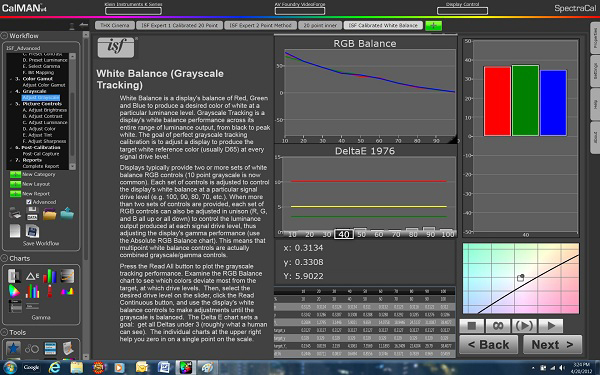Switch to the THX Cinema tab
The width and height of the screenshot is (600, 375).
115,26
